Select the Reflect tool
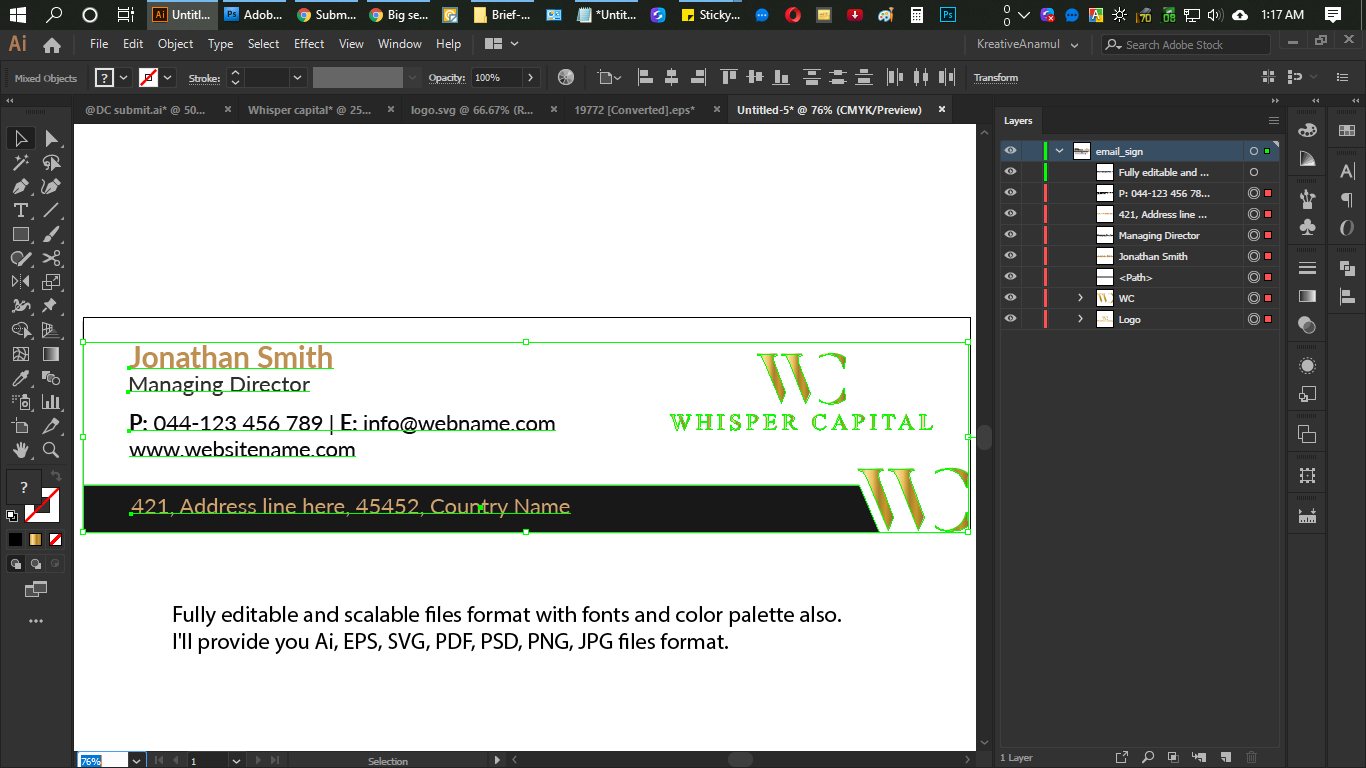The height and width of the screenshot is (768, 1366). (21, 282)
